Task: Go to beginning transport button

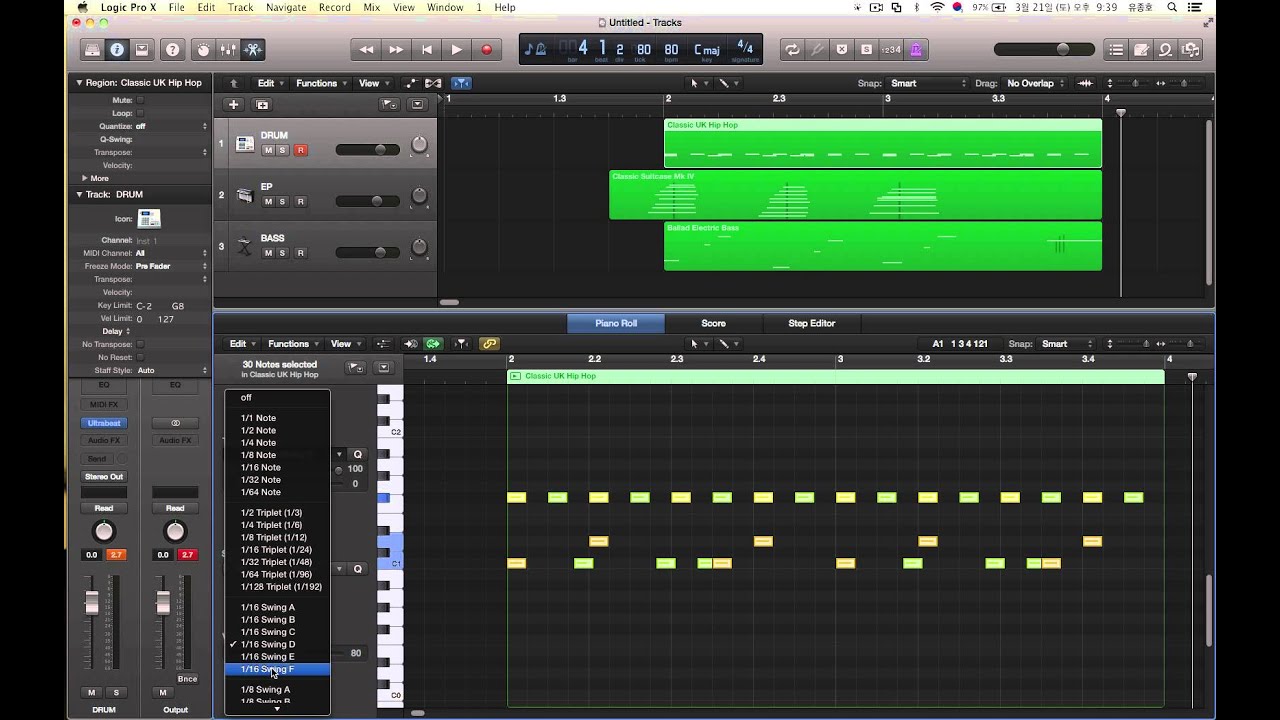Action: (x=427, y=49)
